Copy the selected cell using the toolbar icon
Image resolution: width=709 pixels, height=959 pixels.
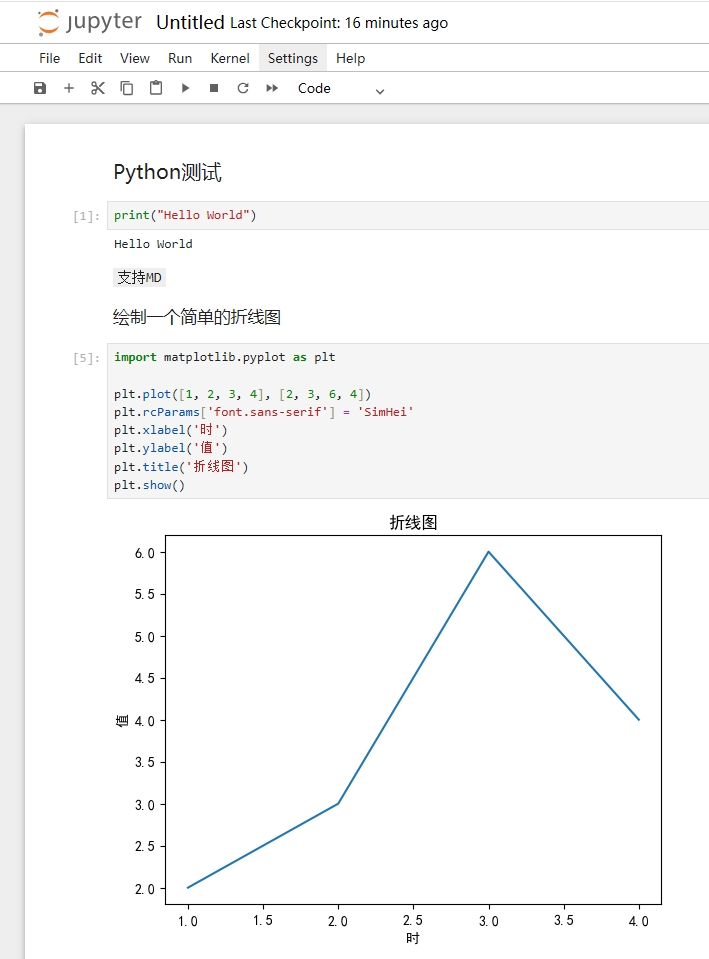(x=127, y=88)
